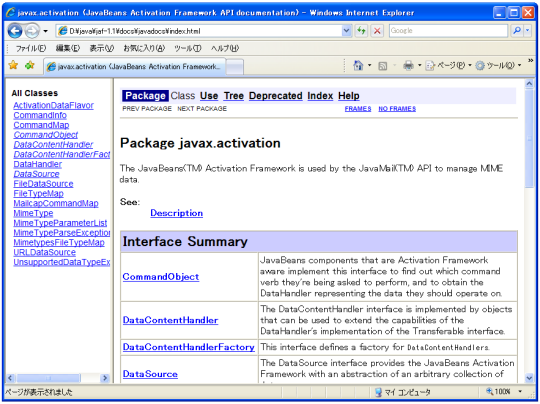540x404 pixels.
Task: Click the left frame scroll-right arrow
Action: point(105,378)
